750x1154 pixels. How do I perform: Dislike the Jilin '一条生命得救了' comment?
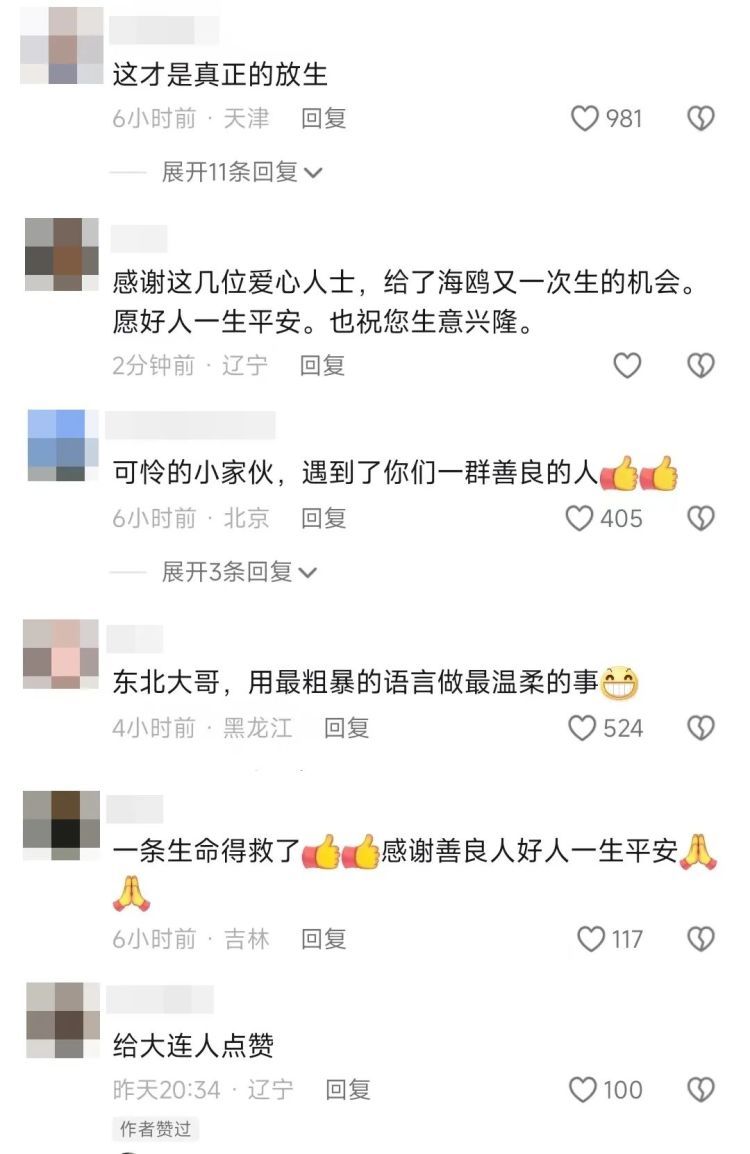click(x=700, y=939)
